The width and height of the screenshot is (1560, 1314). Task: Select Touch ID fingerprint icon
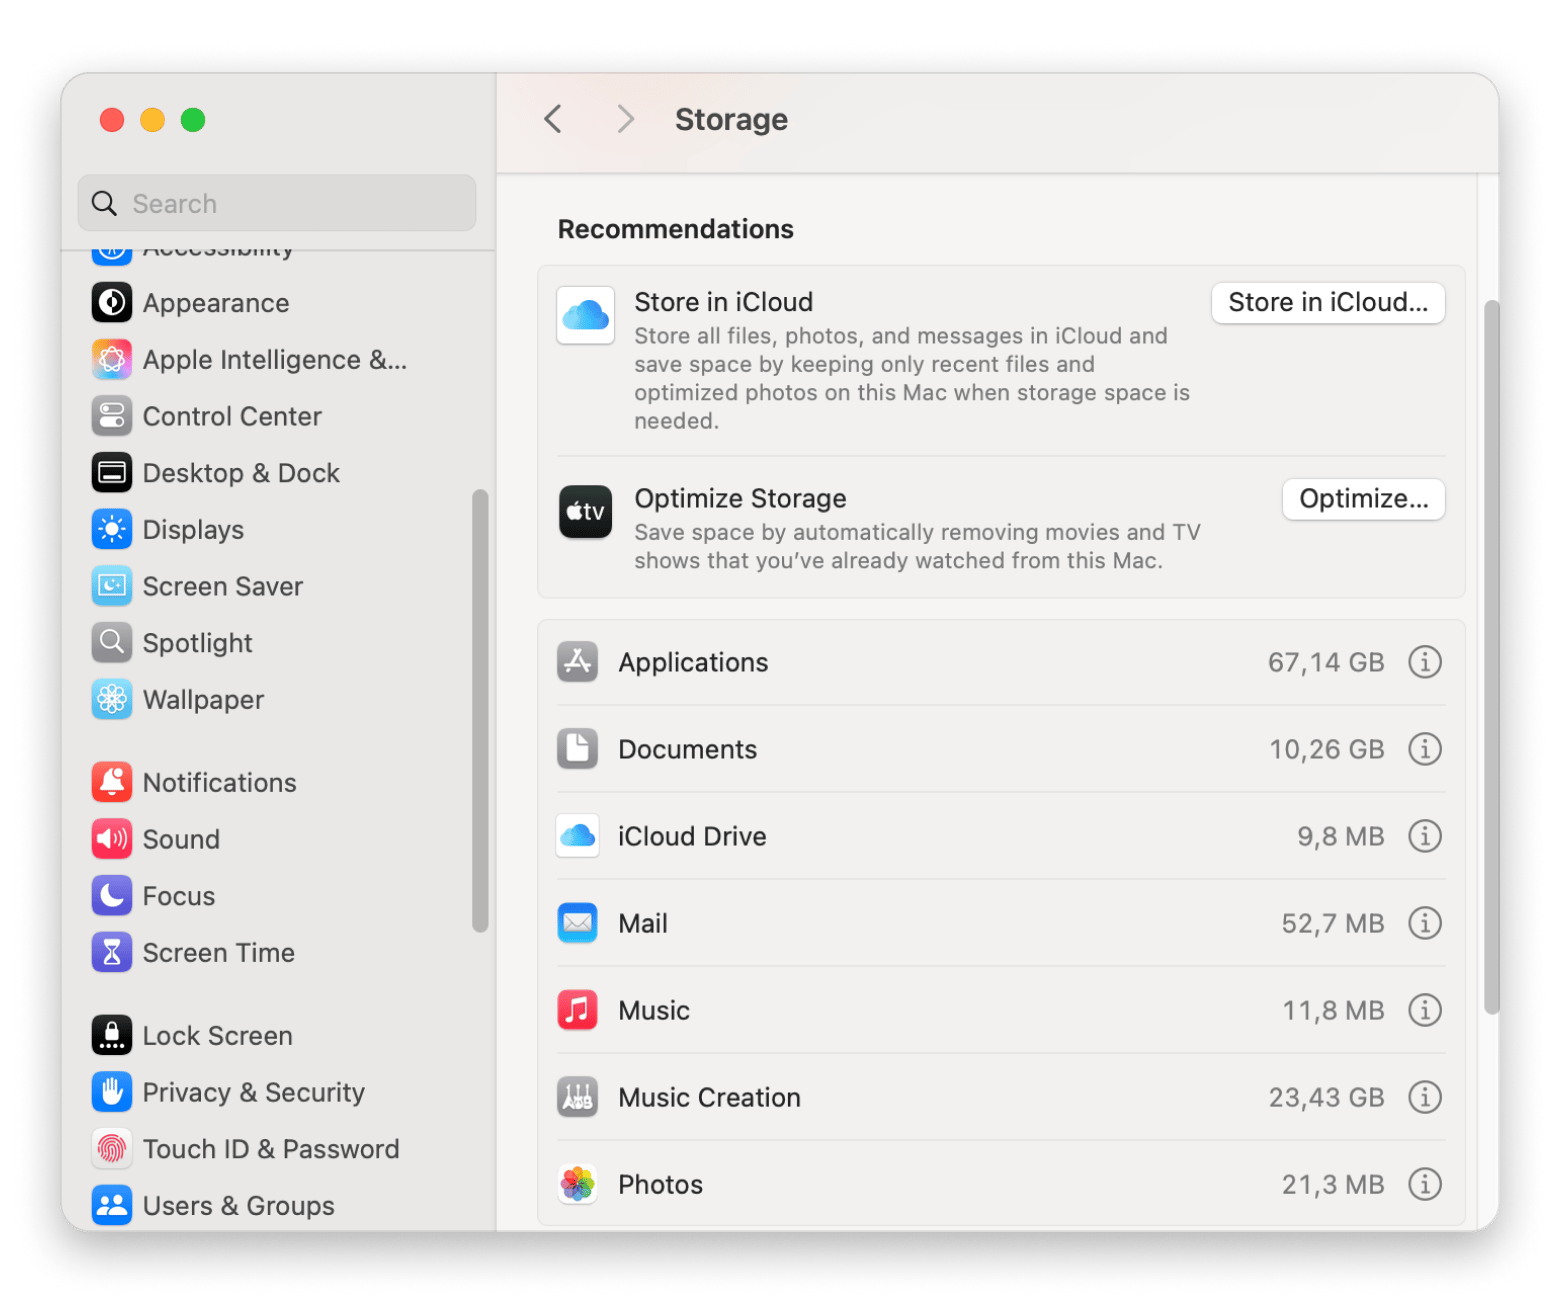[x=112, y=1149]
